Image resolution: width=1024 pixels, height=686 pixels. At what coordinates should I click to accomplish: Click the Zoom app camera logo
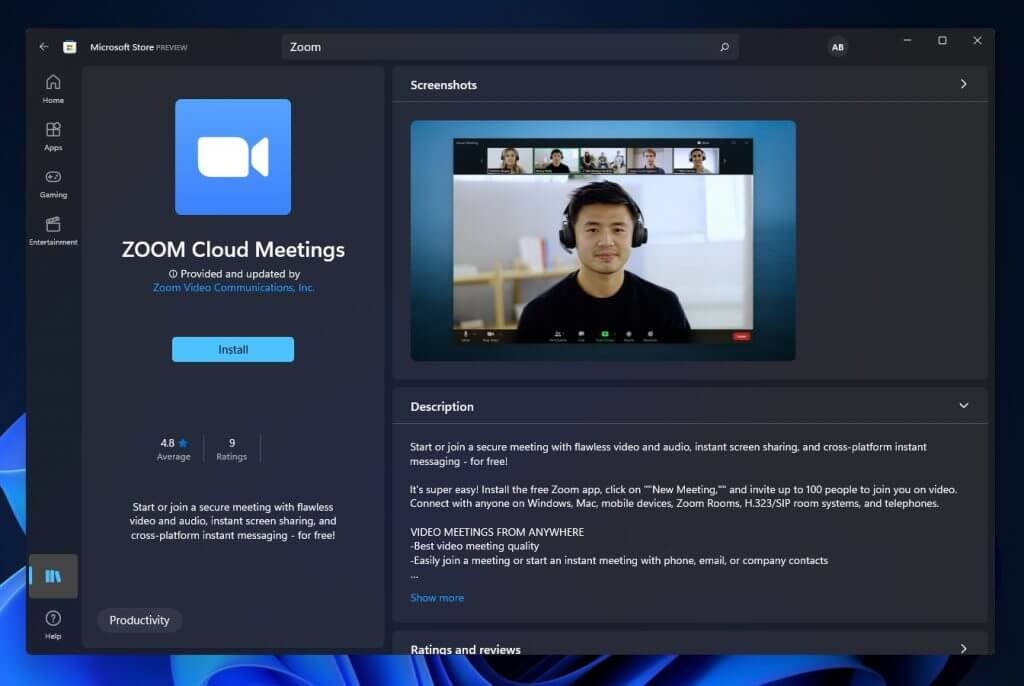233,157
